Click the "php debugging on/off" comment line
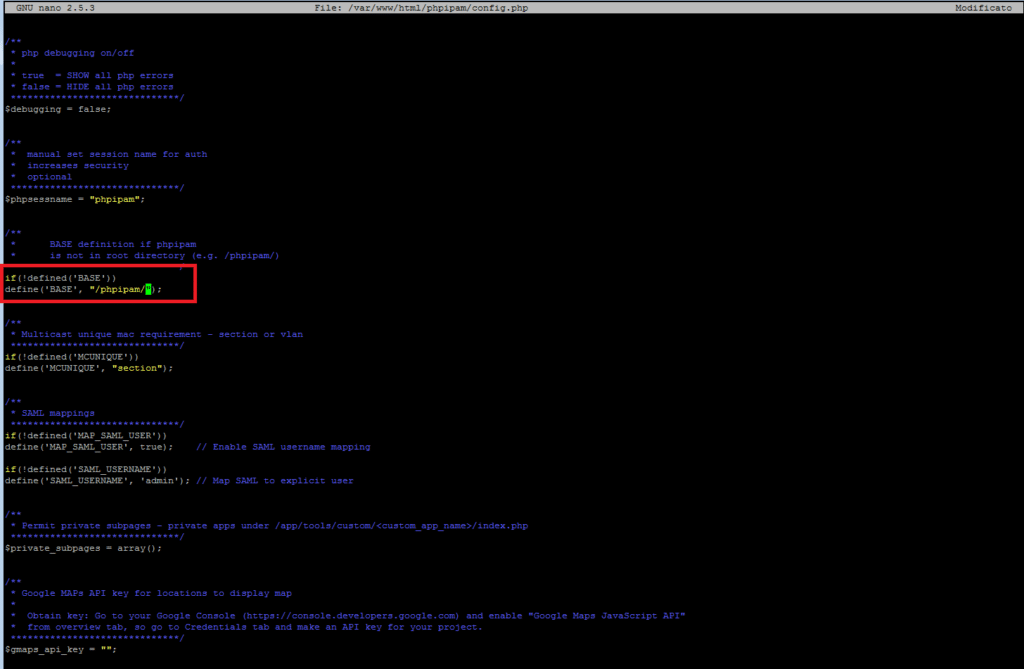Image resolution: width=1024 pixels, height=669 pixels. [x=77, y=53]
